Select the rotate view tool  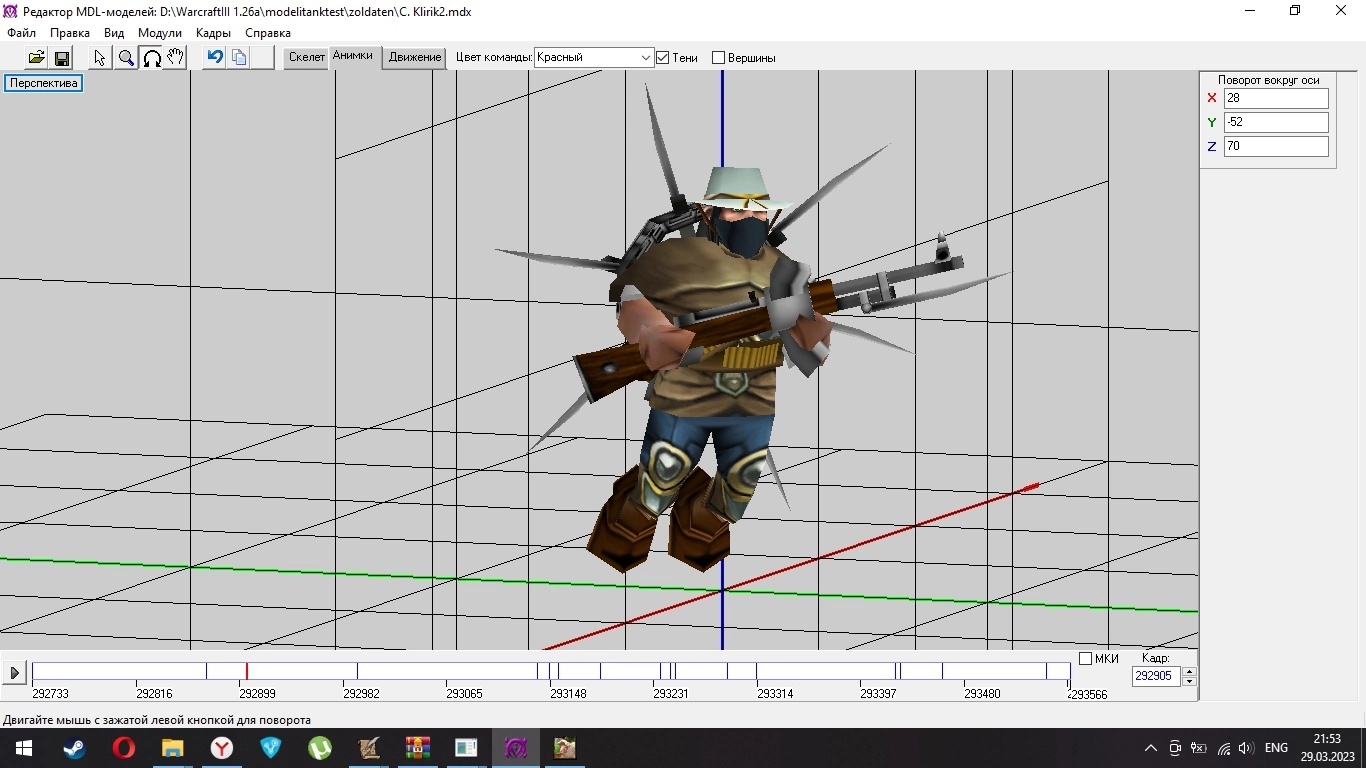tap(152, 58)
